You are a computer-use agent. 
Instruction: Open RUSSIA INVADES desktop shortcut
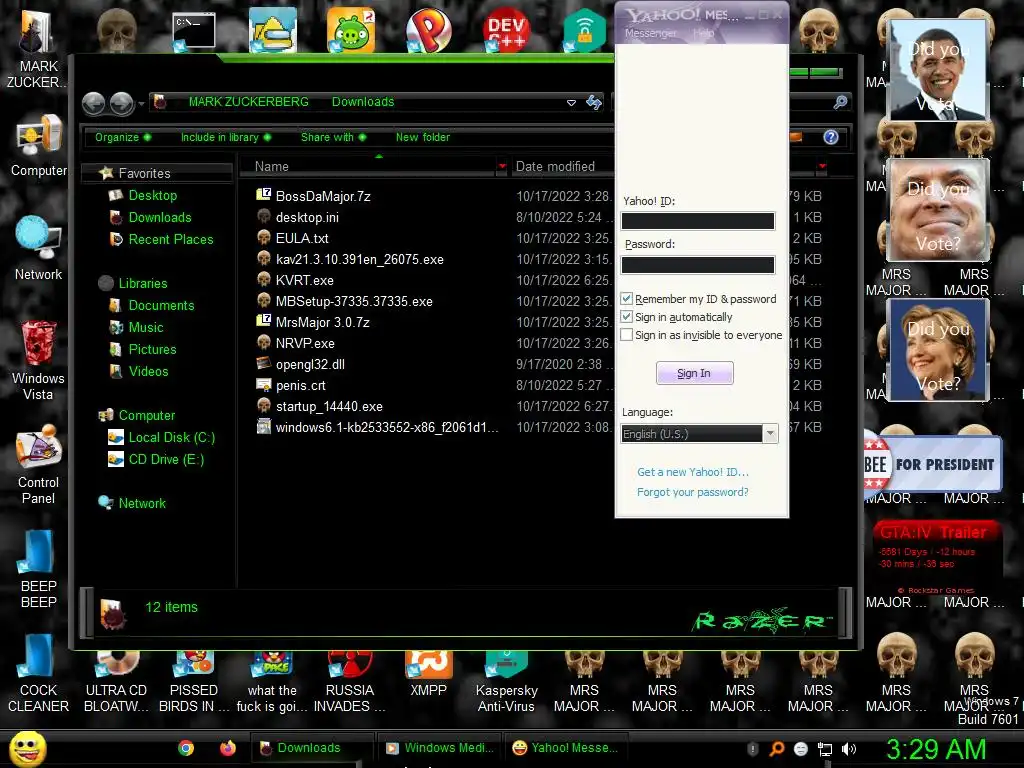(x=350, y=682)
